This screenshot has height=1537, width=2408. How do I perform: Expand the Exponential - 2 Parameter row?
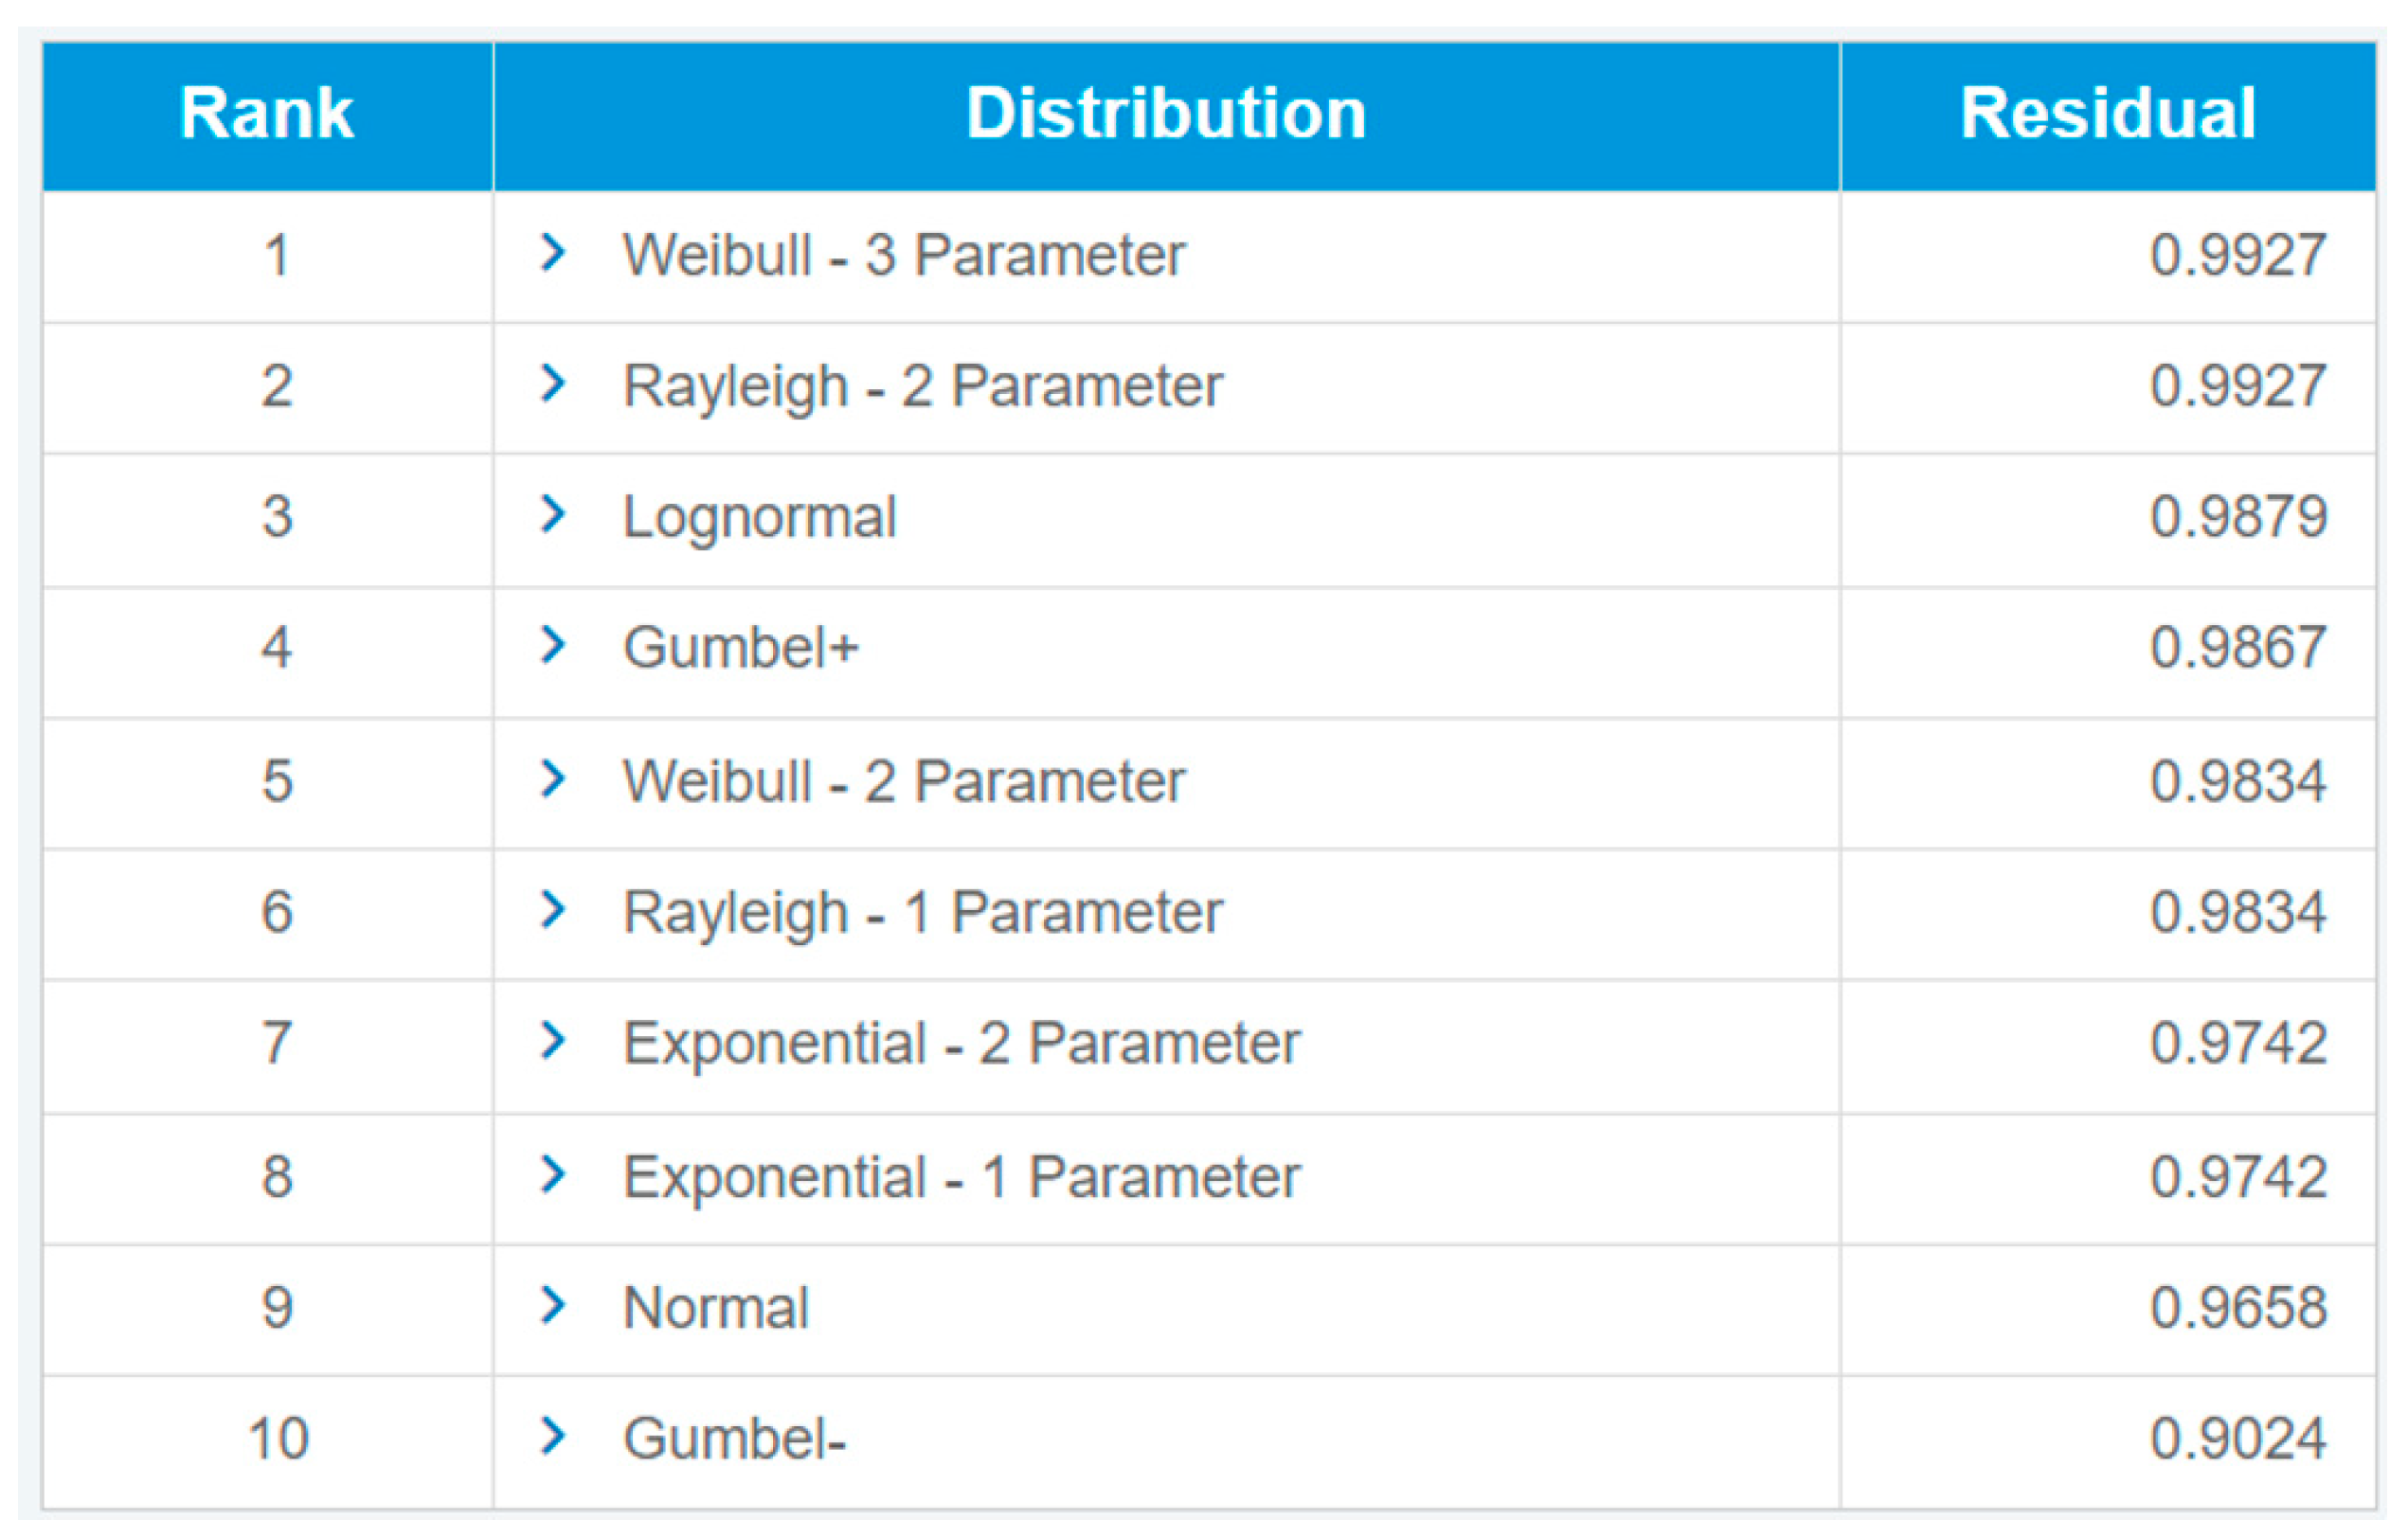tap(552, 1041)
